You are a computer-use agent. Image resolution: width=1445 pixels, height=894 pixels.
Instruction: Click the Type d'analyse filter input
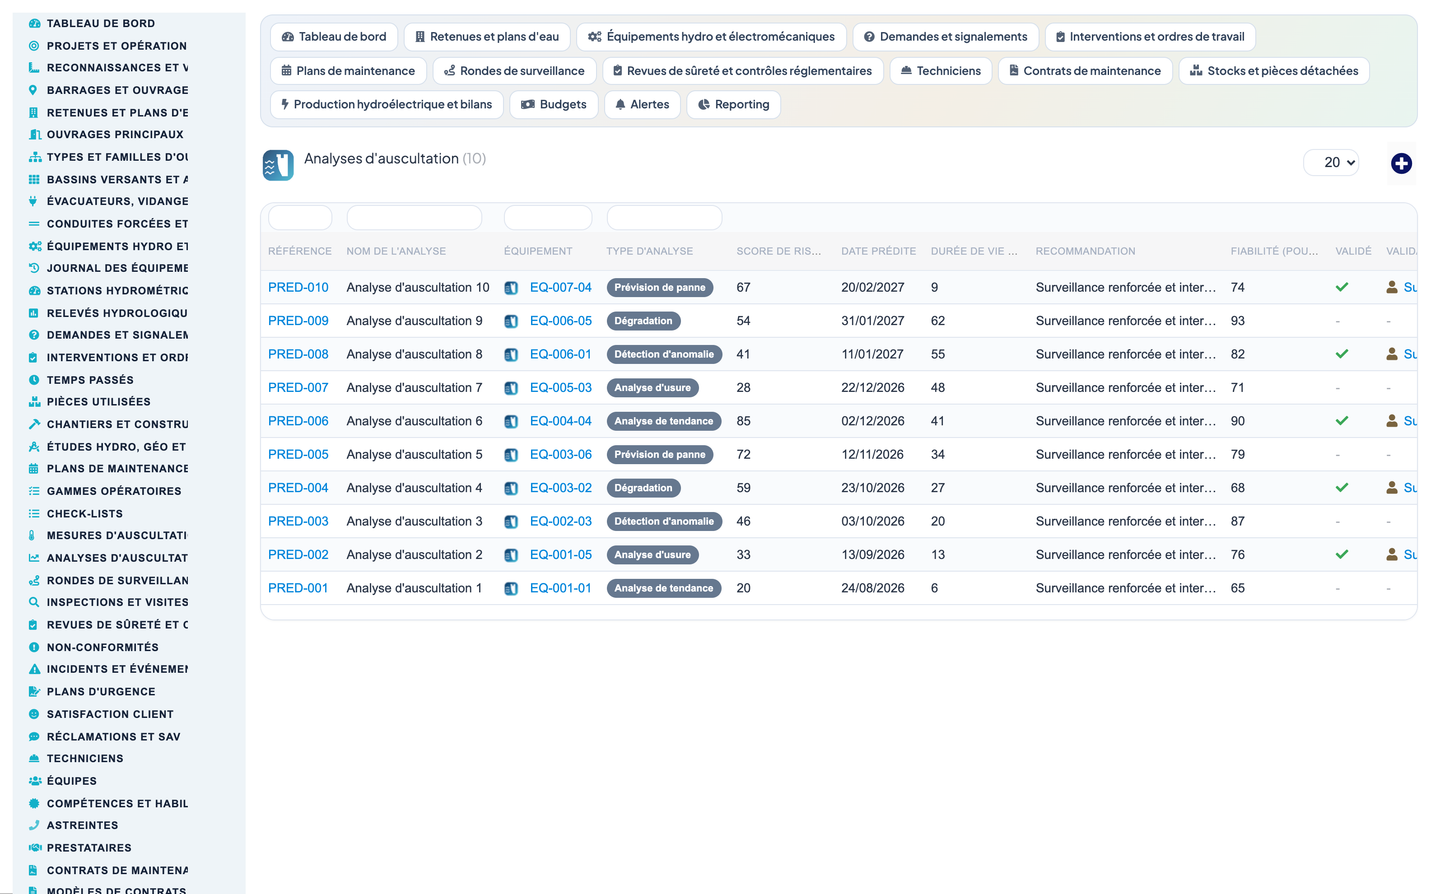pos(664,217)
